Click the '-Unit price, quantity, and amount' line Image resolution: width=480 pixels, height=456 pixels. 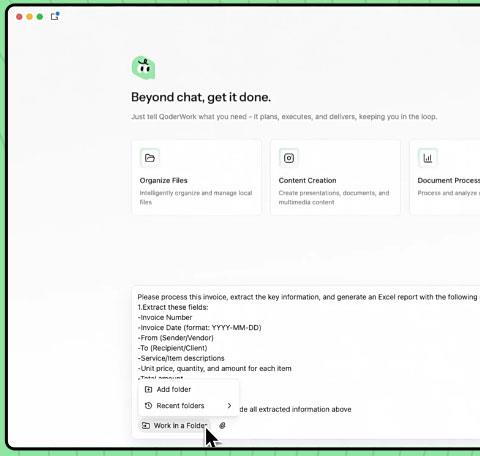click(x=215, y=368)
